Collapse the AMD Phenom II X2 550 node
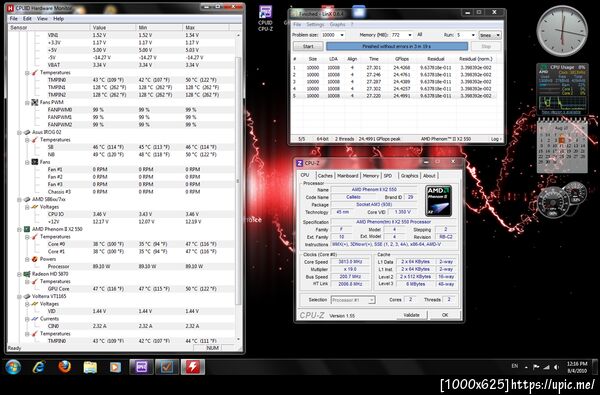Viewport: 600px width, 395px height. click(19, 229)
